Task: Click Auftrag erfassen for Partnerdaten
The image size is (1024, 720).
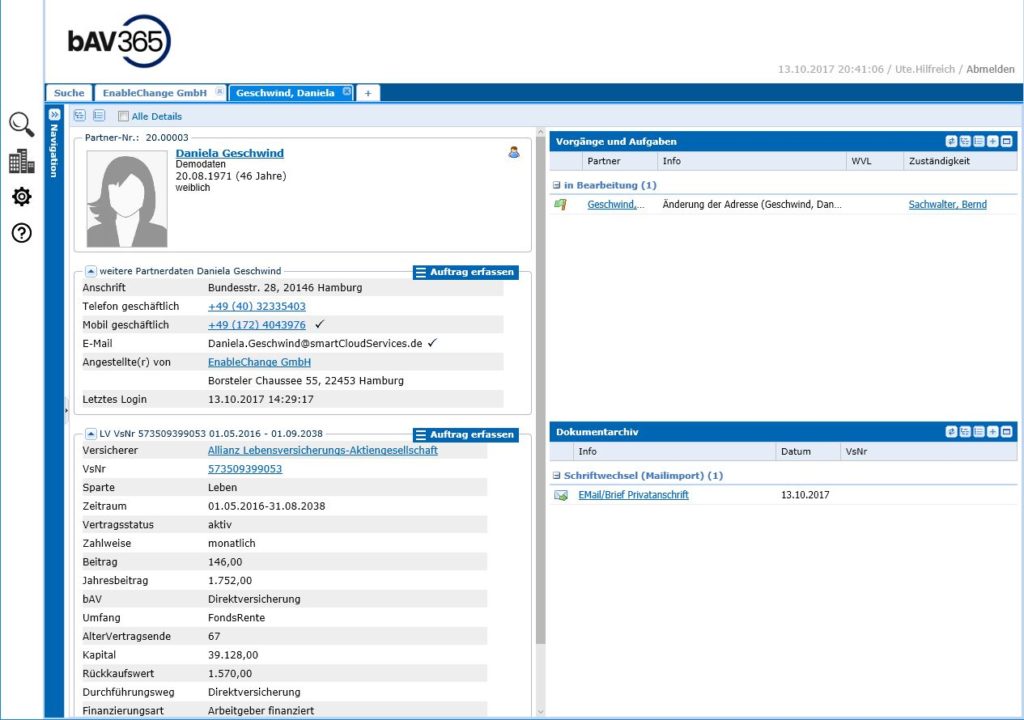Action: (465, 272)
